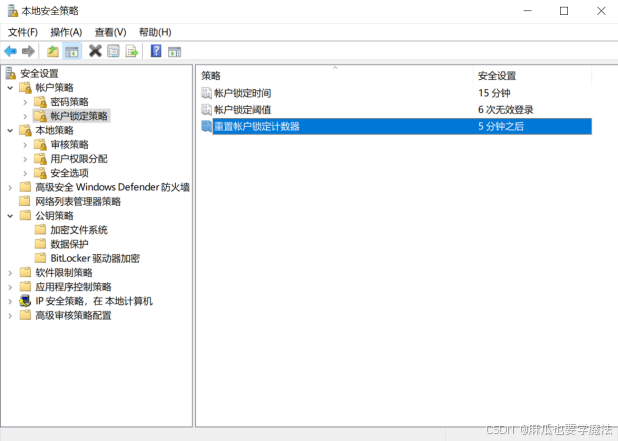The height and width of the screenshot is (441, 618).
Task: Click the 帐户锁定时间 policy icon
Action: coord(207,93)
